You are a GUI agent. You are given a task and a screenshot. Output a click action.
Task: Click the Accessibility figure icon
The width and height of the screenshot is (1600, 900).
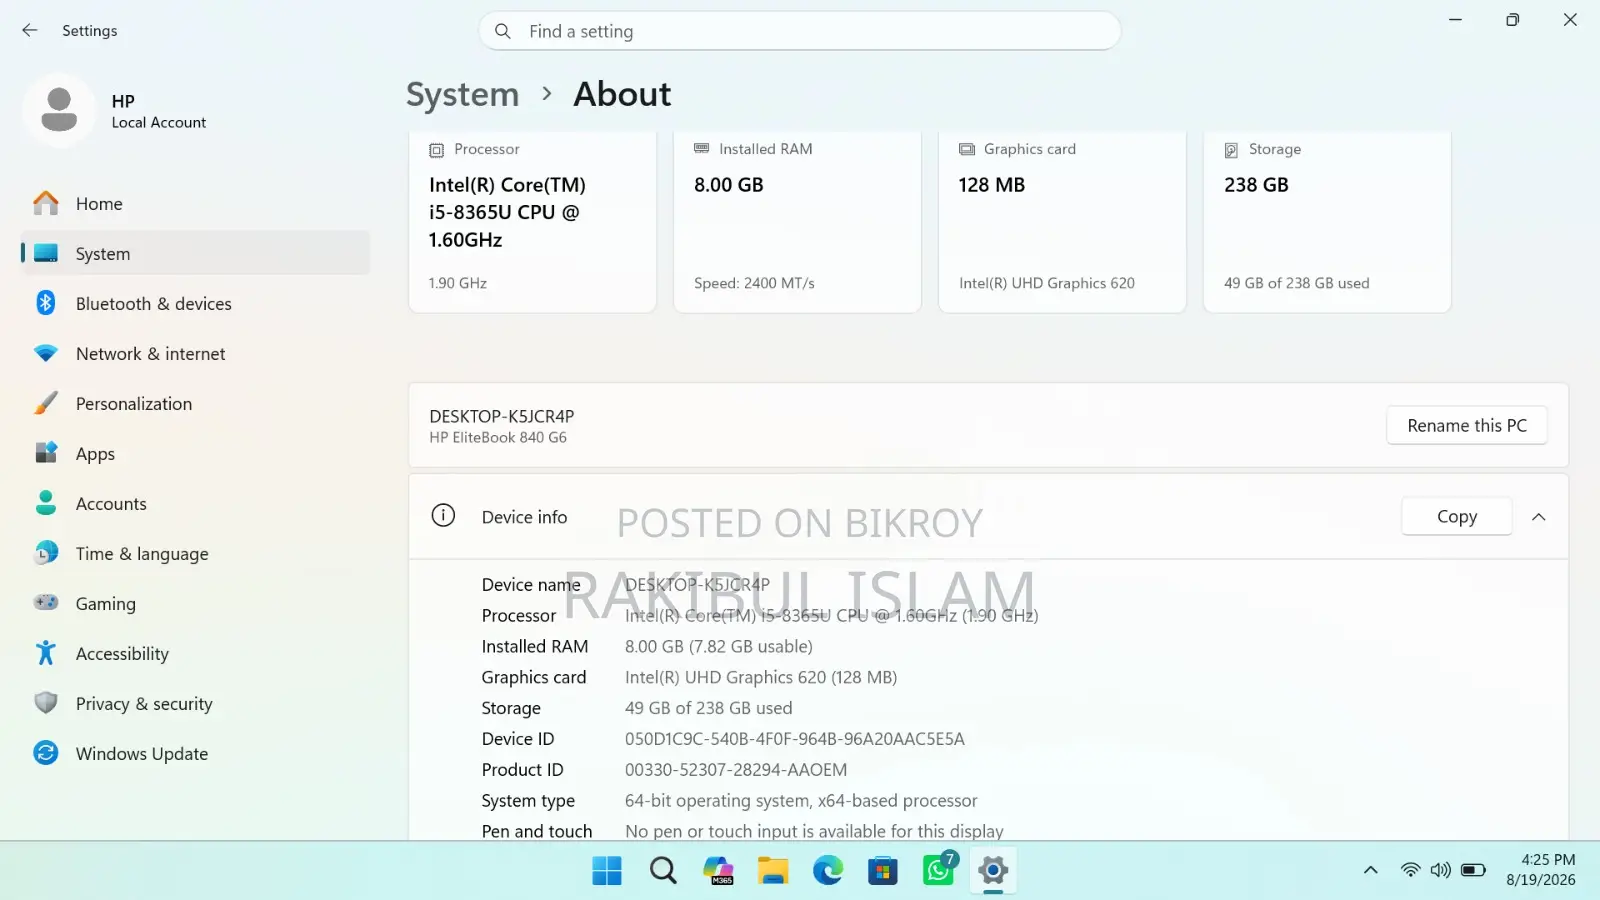[x=46, y=653]
